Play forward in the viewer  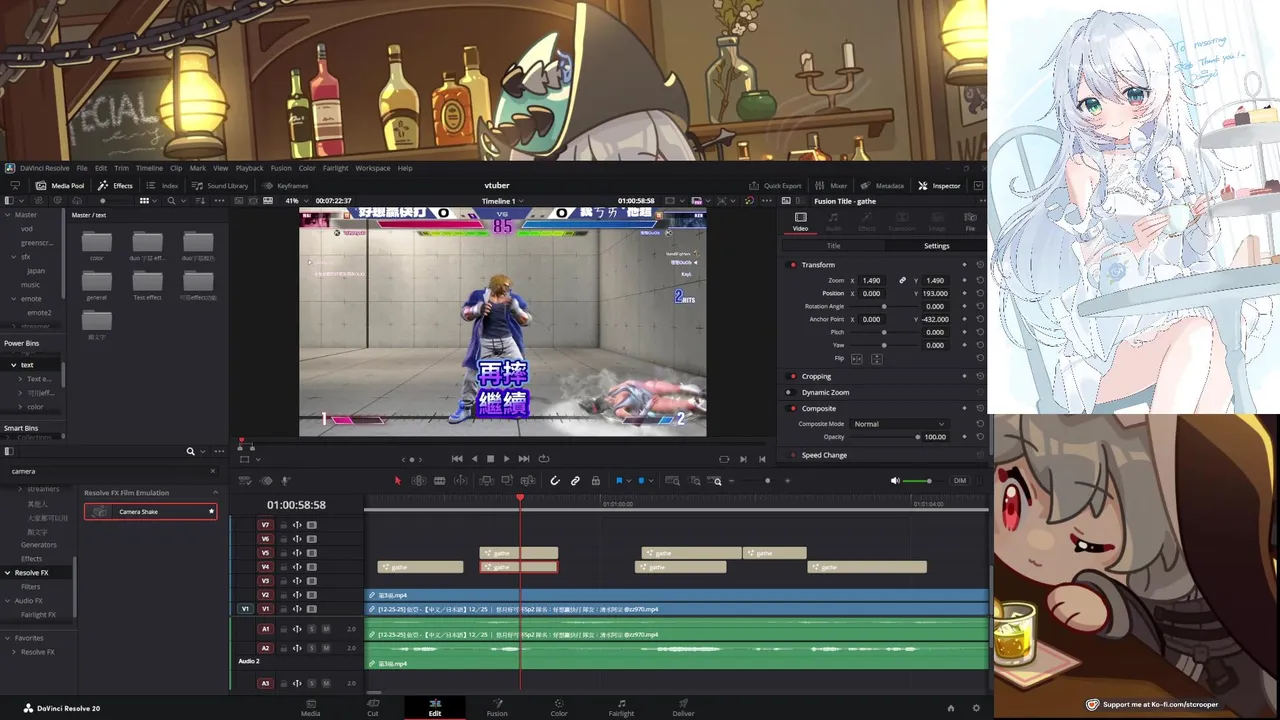506,459
